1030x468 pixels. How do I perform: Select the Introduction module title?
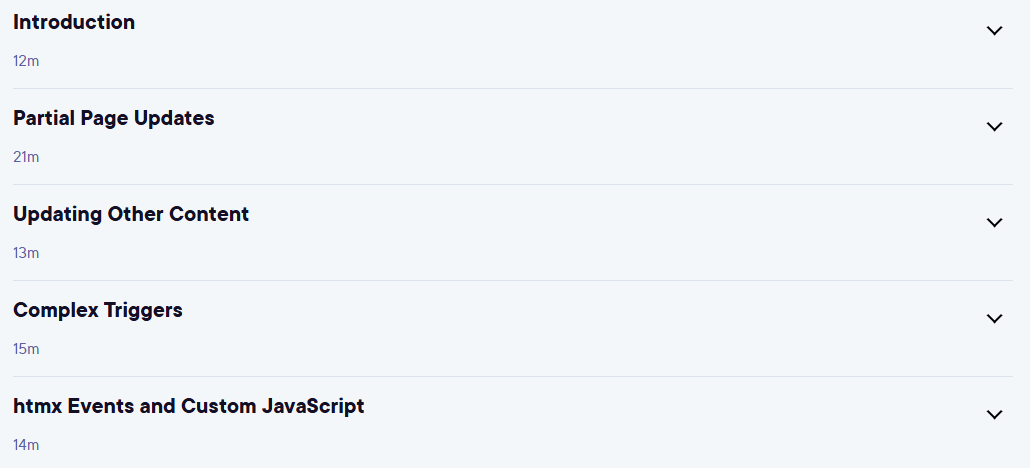[74, 22]
